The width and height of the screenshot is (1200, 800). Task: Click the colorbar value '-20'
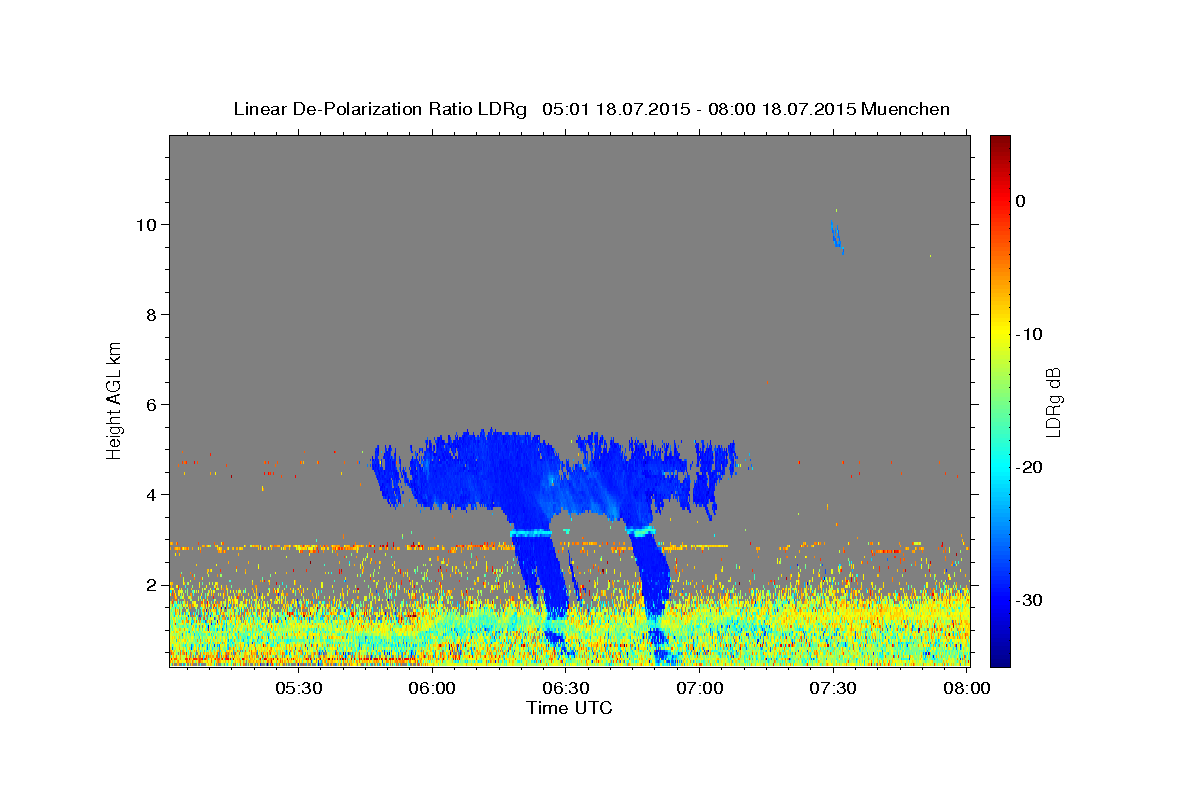1030,467
